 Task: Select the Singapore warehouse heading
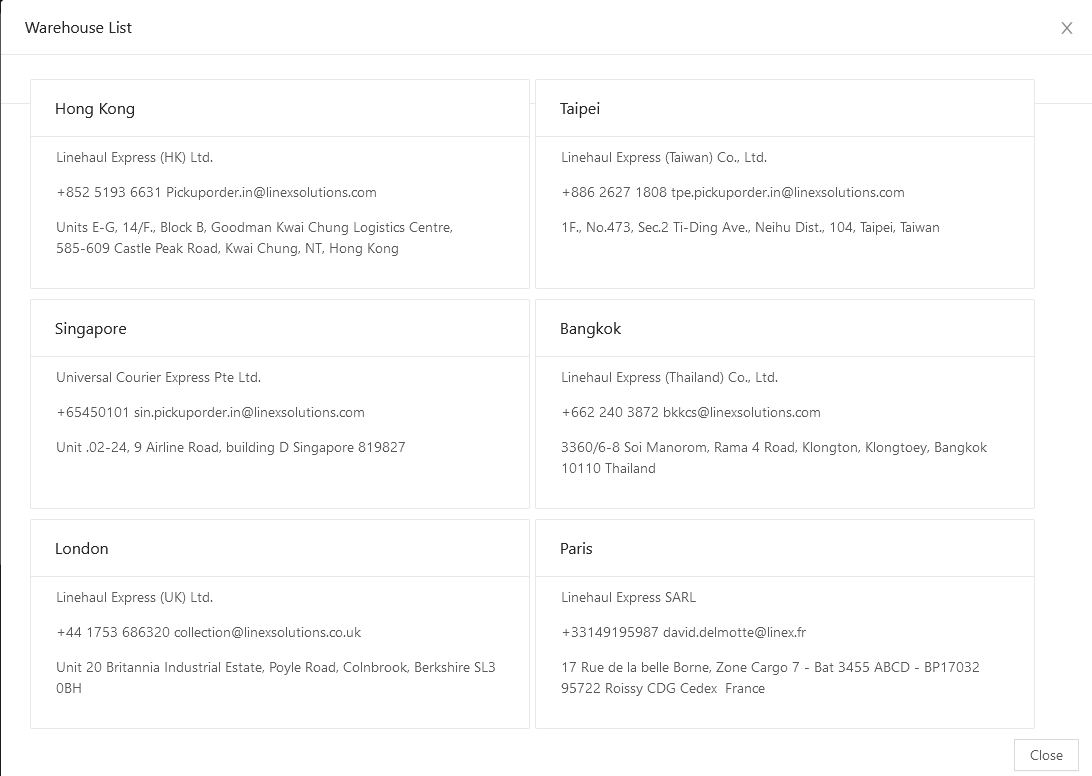pos(91,329)
